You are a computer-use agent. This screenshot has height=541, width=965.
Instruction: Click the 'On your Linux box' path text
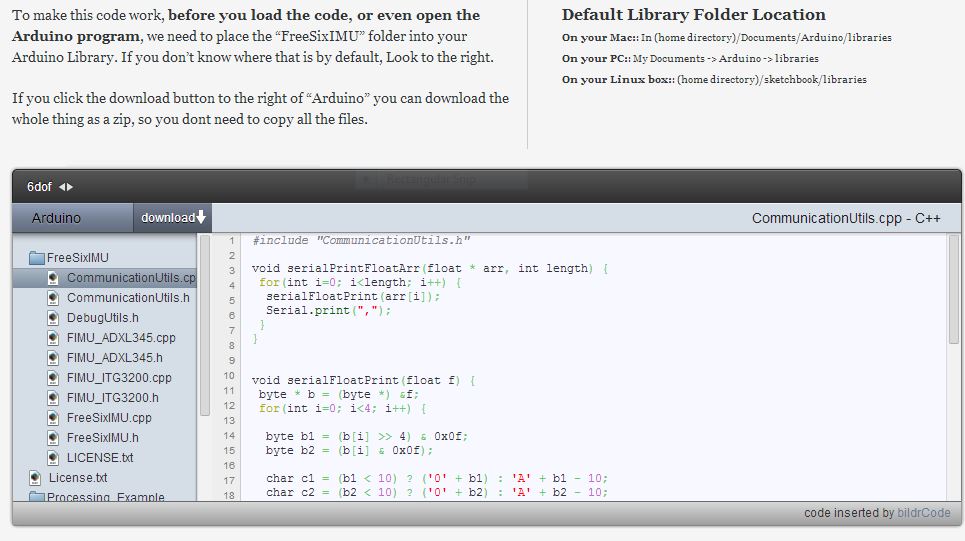coord(714,79)
